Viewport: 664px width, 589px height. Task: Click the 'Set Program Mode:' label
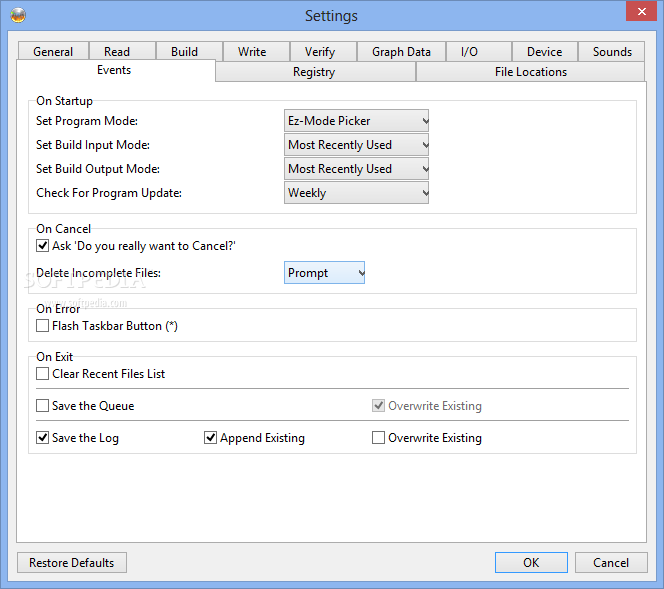(x=87, y=121)
